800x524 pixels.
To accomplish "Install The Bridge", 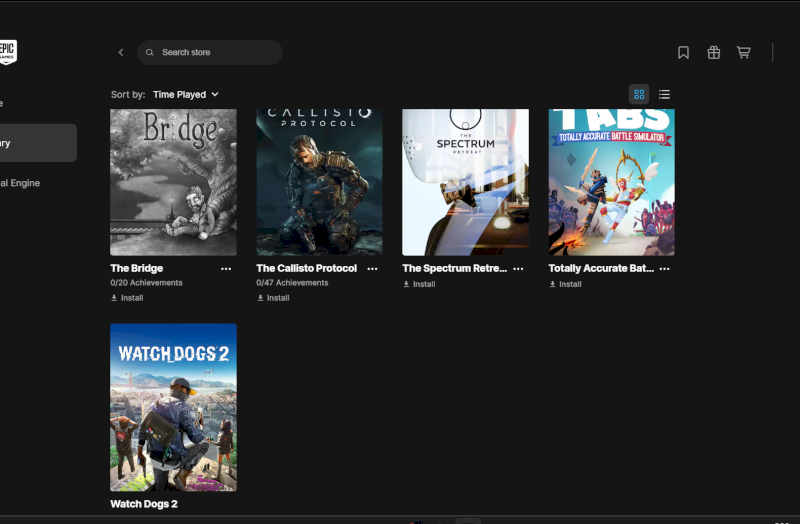I will click(127, 298).
